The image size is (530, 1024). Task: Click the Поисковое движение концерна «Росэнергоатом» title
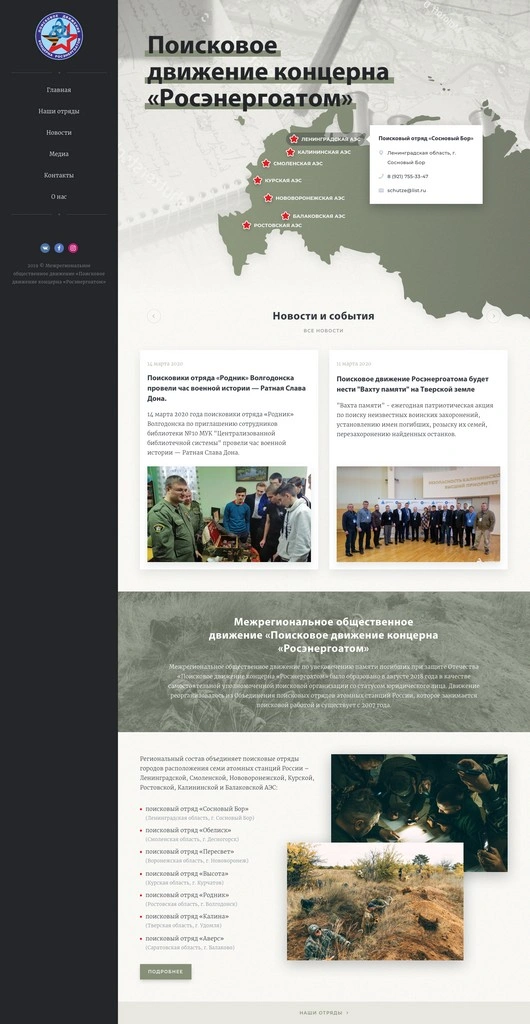click(x=268, y=72)
